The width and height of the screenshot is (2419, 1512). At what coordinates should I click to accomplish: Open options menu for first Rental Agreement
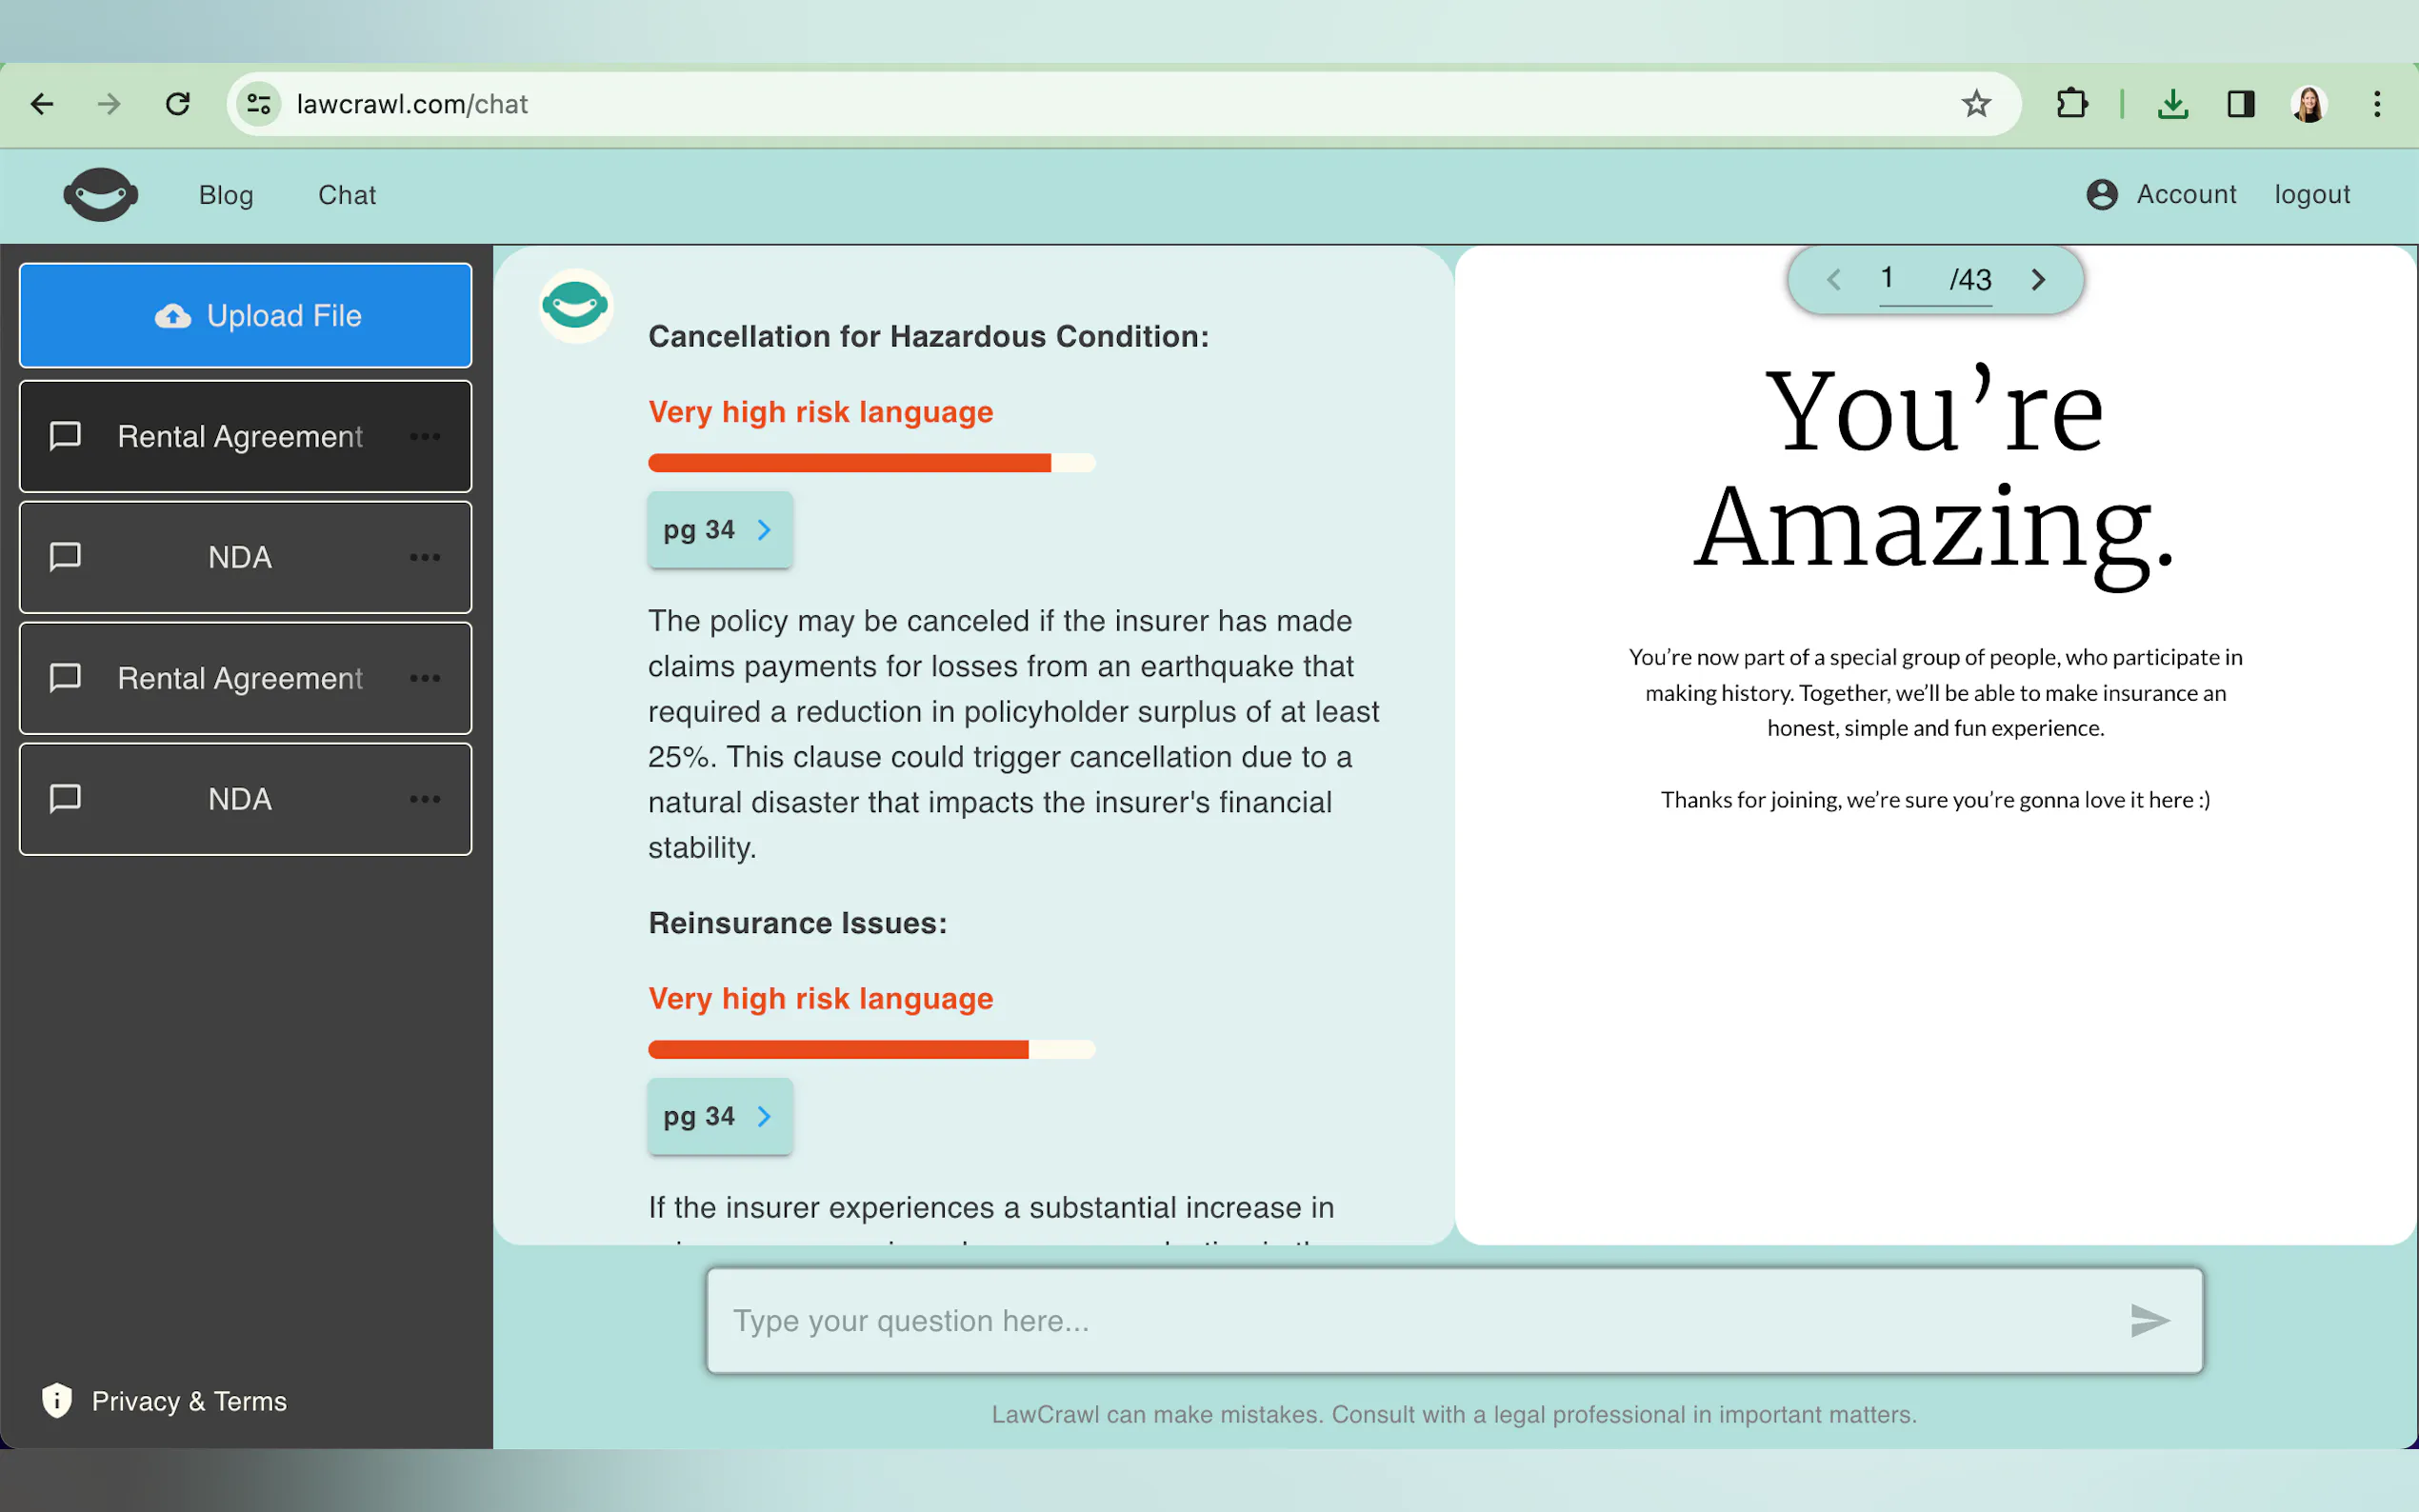coord(425,436)
